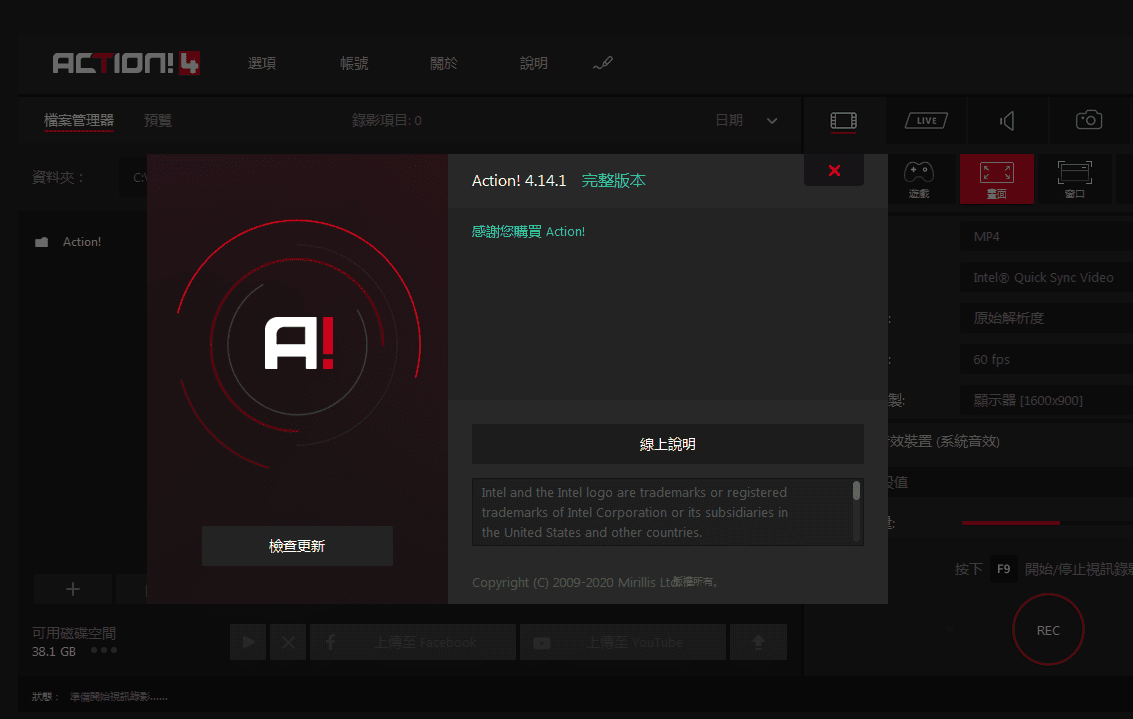Screen dimensions: 1133x719
Task: Open the 選項 options menu
Action: click(262, 63)
